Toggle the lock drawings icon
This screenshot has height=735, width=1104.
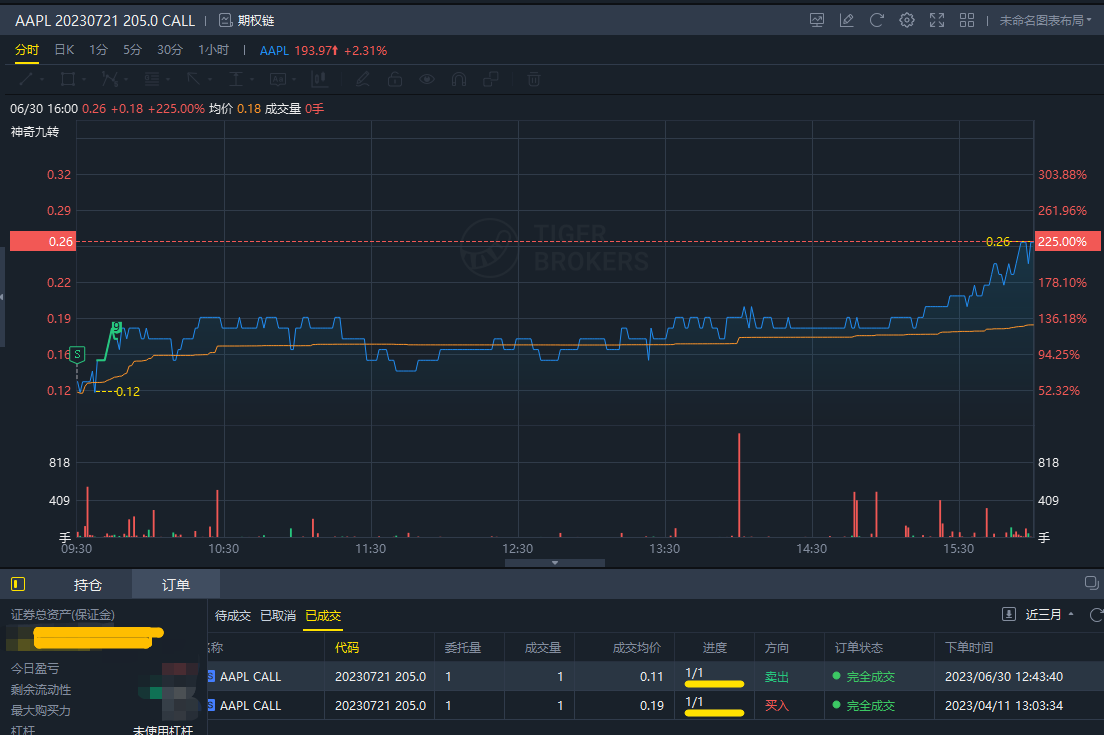pos(395,79)
